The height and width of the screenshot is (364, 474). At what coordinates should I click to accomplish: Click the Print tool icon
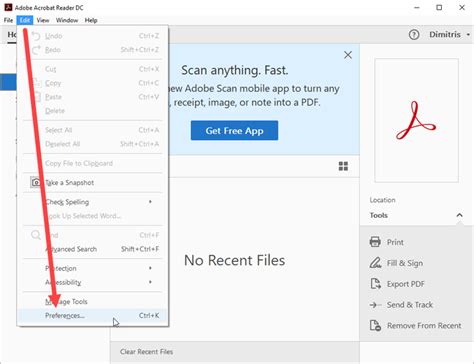[375, 242]
